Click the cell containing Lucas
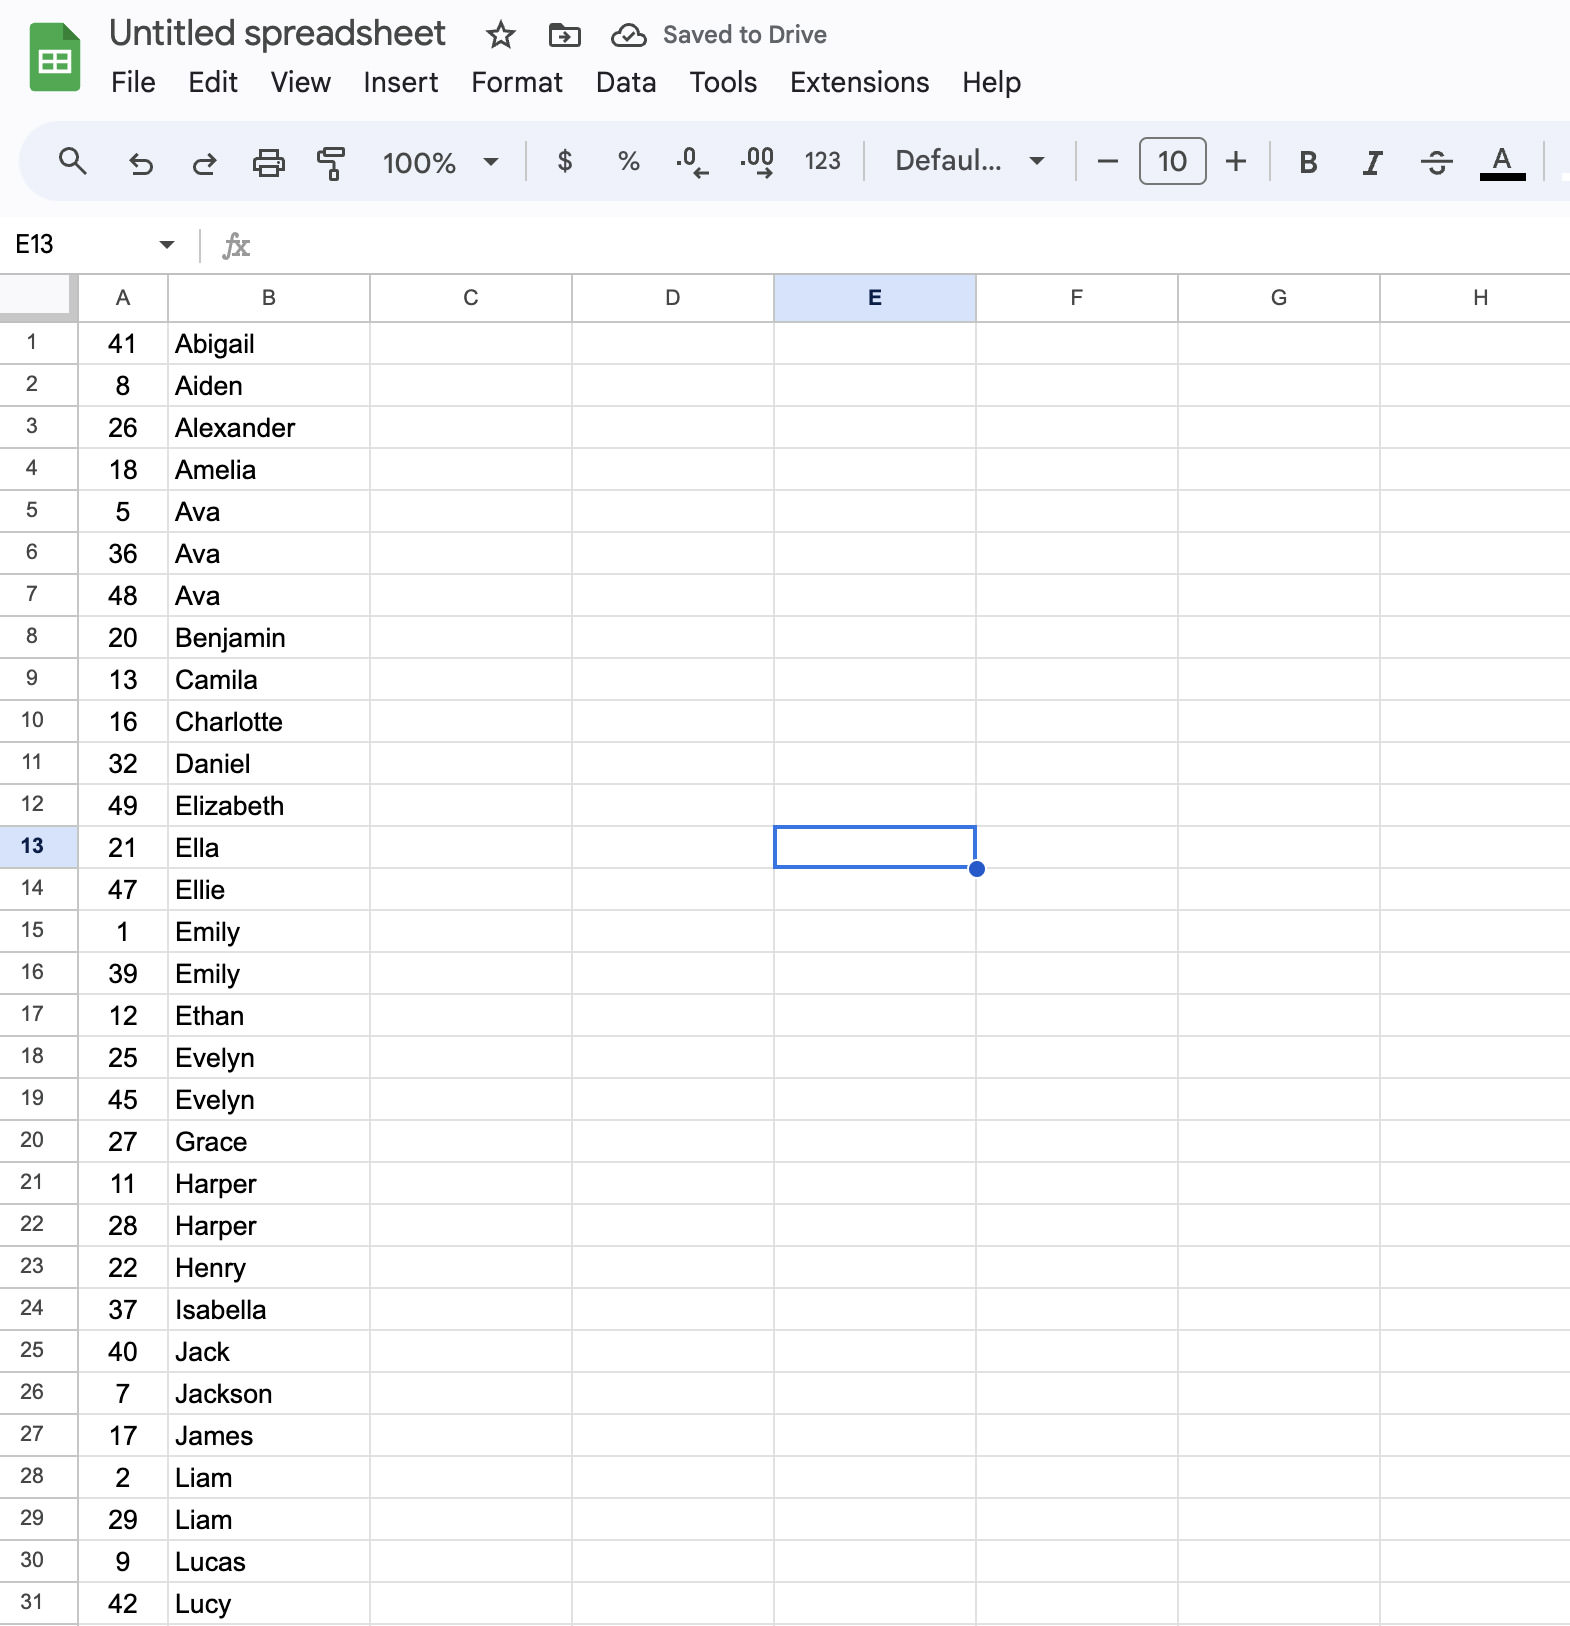The height and width of the screenshot is (1626, 1570). [269, 1562]
